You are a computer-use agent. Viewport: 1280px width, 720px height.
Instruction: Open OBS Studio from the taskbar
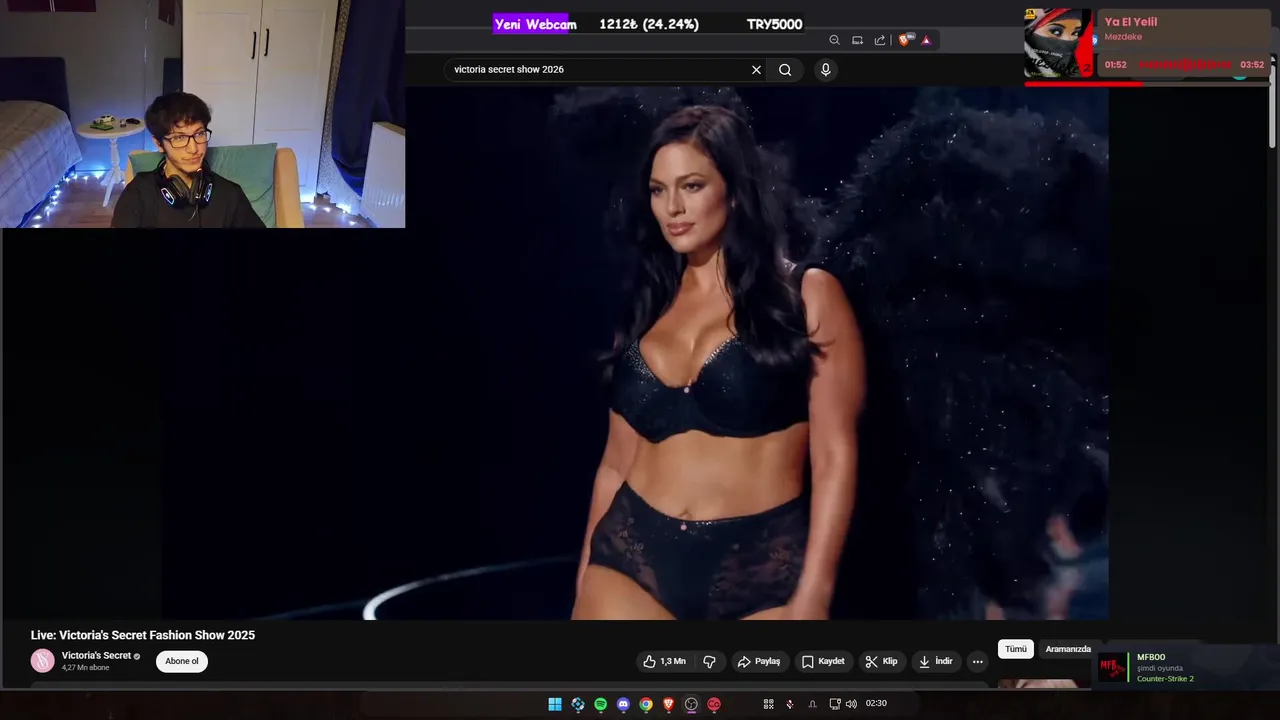691,704
